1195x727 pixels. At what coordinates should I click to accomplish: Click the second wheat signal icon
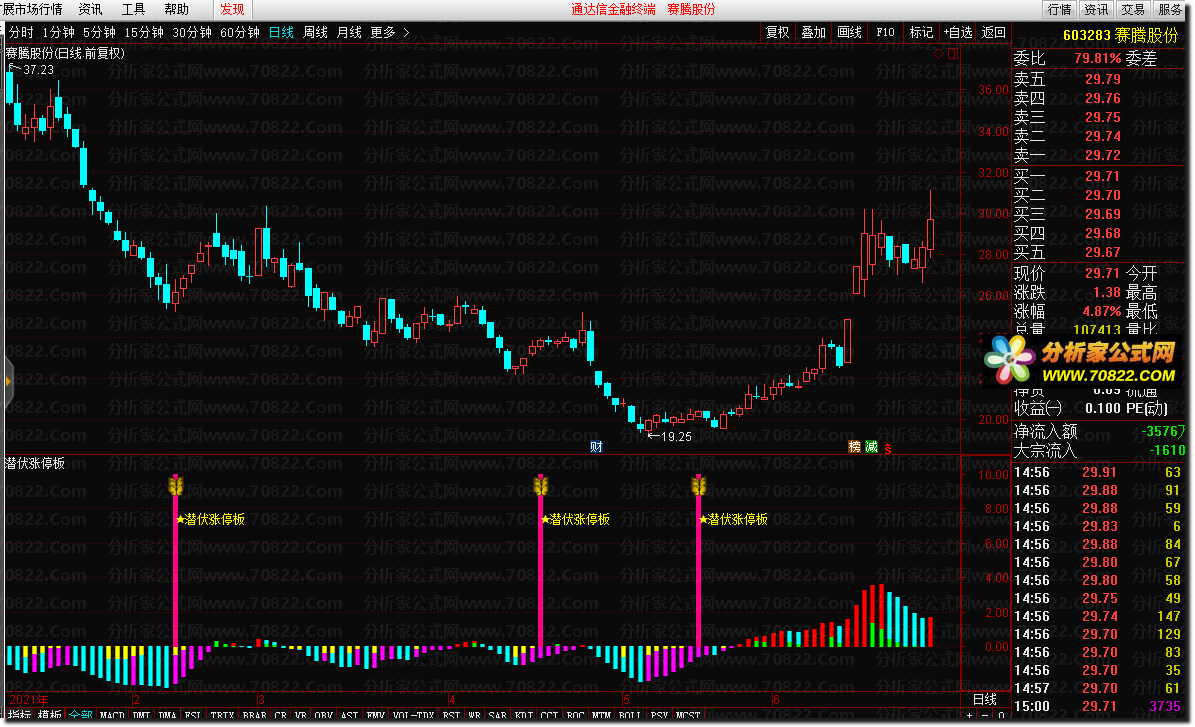coord(541,485)
